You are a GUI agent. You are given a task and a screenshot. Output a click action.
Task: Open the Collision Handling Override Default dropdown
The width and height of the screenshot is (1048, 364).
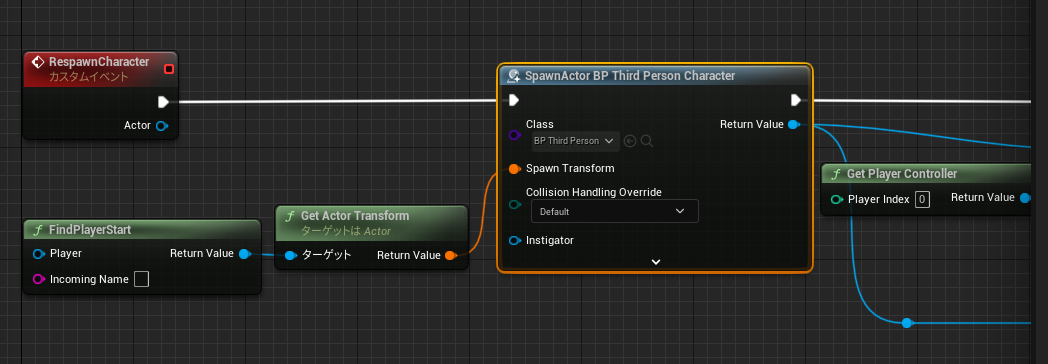[615, 211]
